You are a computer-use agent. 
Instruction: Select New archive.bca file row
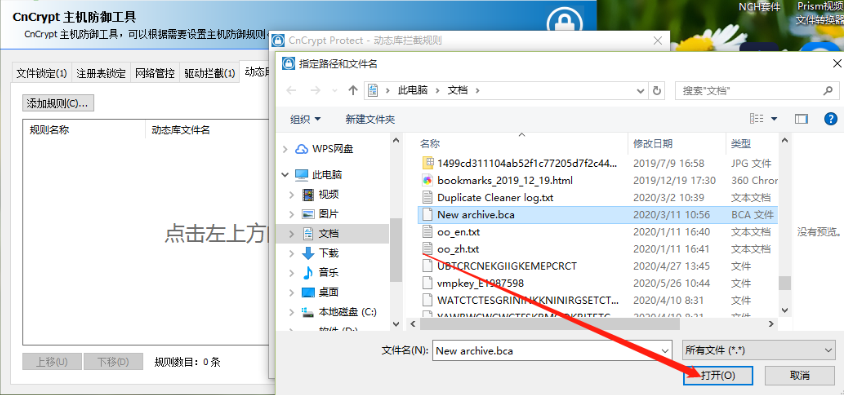coord(598,215)
